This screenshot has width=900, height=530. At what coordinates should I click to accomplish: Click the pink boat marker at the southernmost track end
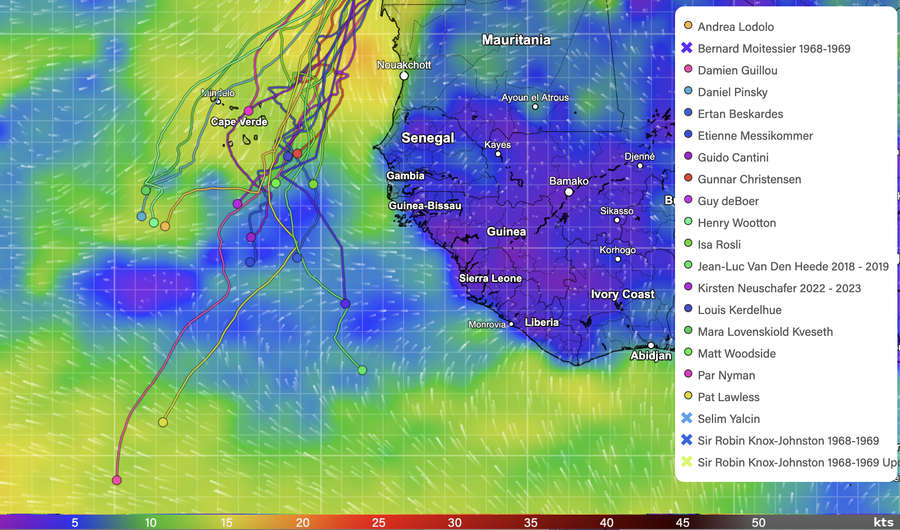pos(117,480)
